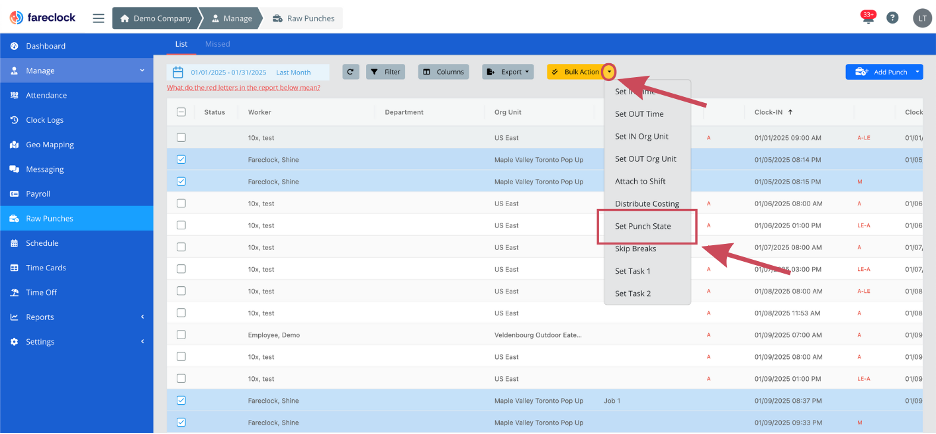Expand the Add Punch dropdown arrow
This screenshot has height=434, width=936.
click(918, 72)
